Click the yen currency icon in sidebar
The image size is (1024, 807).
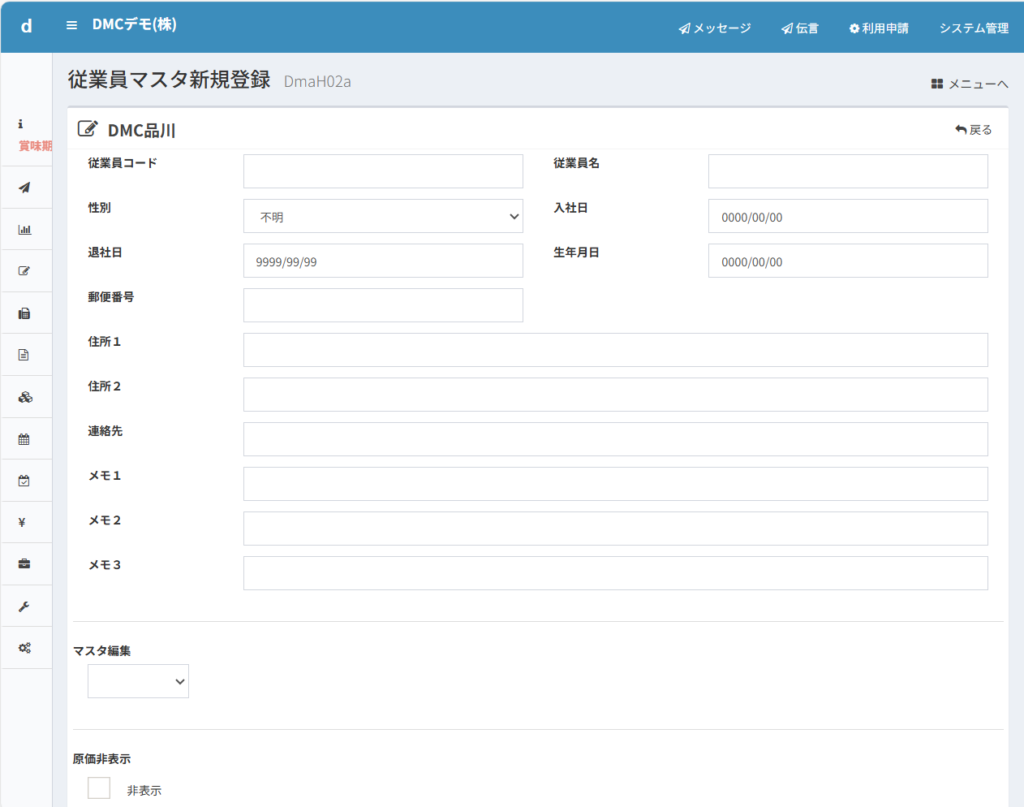[25, 522]
